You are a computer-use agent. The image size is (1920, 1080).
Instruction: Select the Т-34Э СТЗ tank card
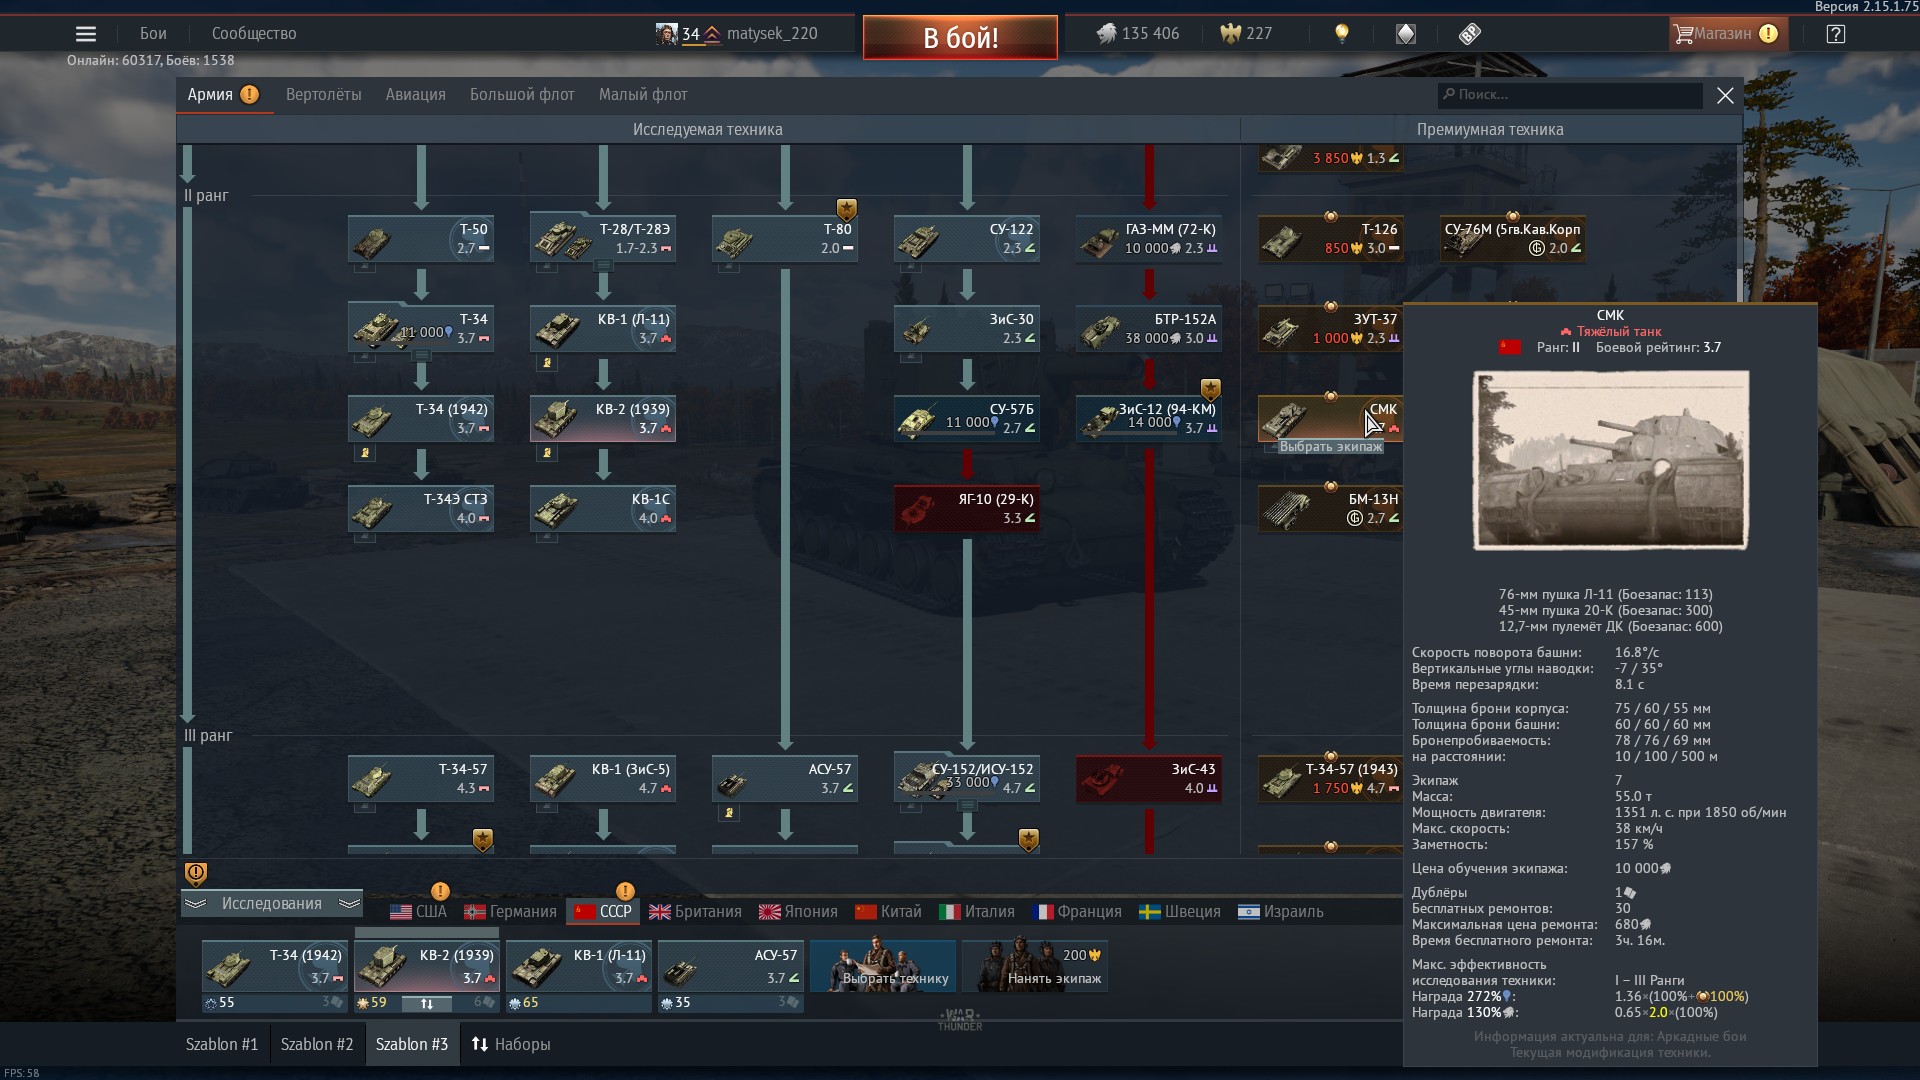coord(421,509)
